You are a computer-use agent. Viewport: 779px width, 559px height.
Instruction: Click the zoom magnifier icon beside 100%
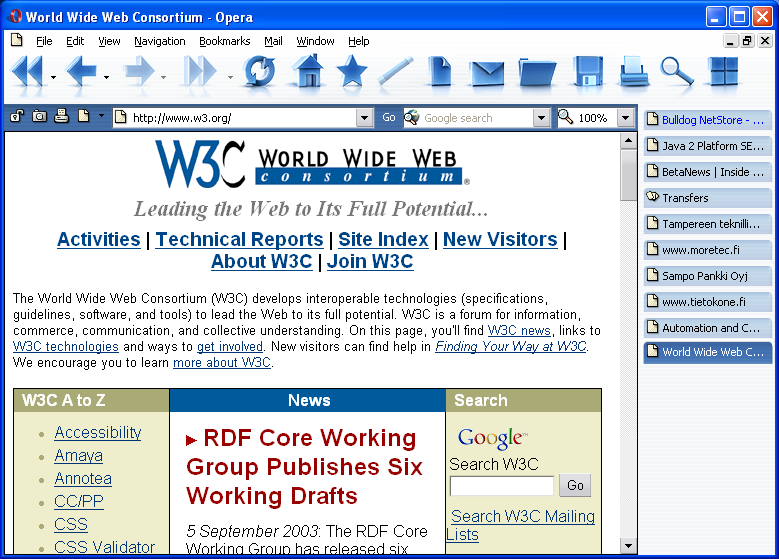click(x=565, y=117)
